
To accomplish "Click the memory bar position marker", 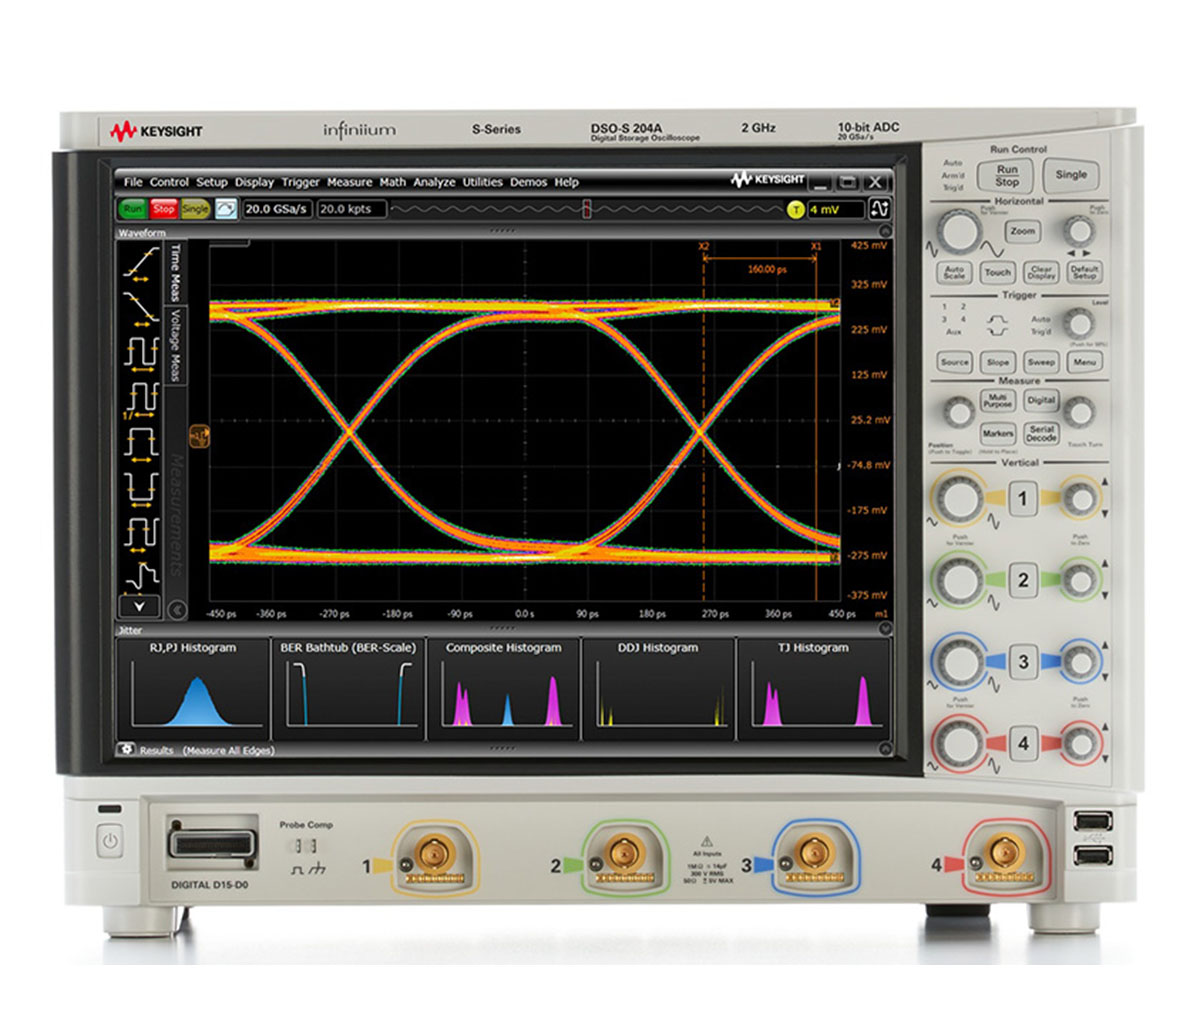I will [x=586, y=209].
